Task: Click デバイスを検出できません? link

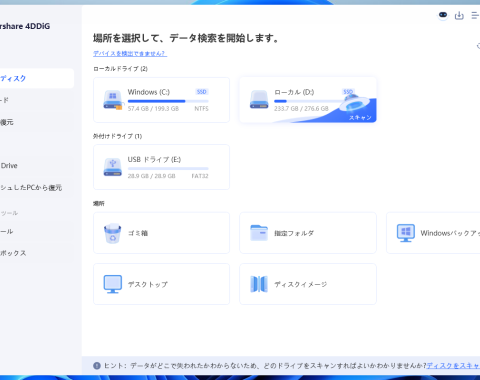Action: (130, 53)
